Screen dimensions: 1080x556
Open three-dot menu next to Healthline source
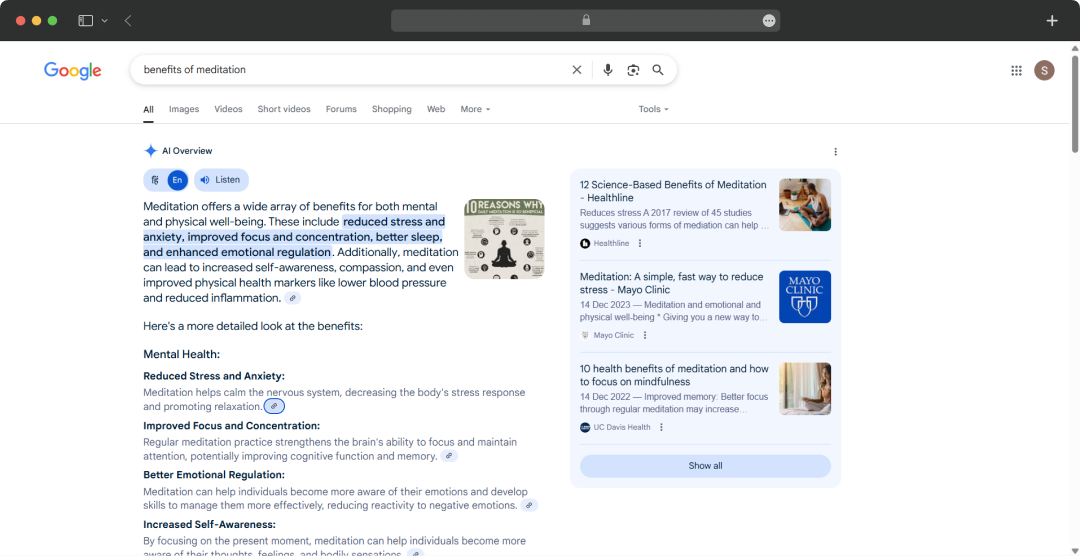click(640, 243)
